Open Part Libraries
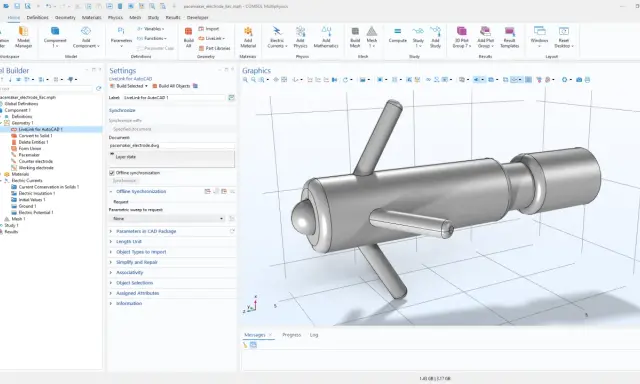 pyautogui.click(x=214, y=48)
